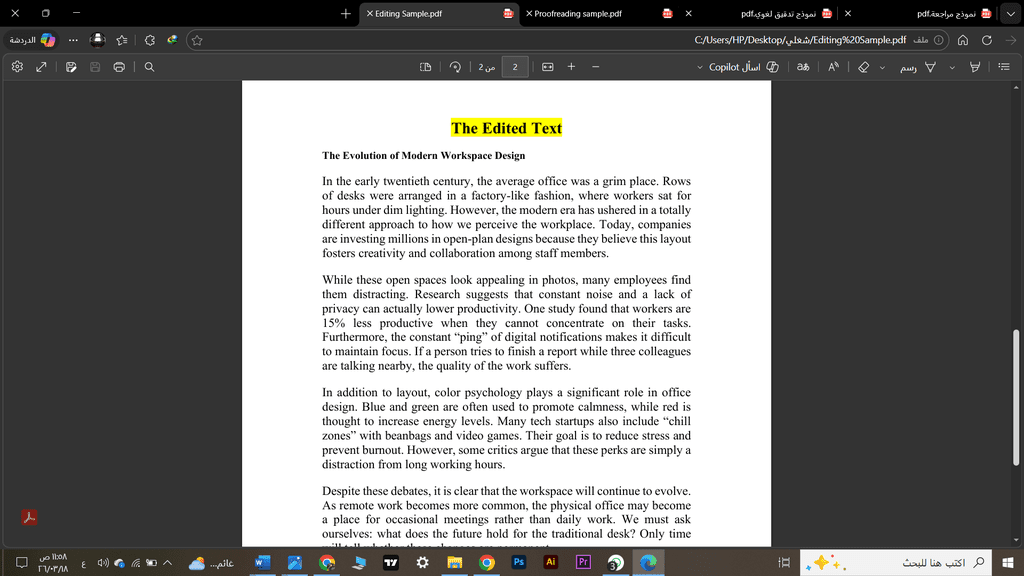Add this page to favorites star
Image resolution: width=1024 pixels, height=576 pixels.
[x=197, y=40]
